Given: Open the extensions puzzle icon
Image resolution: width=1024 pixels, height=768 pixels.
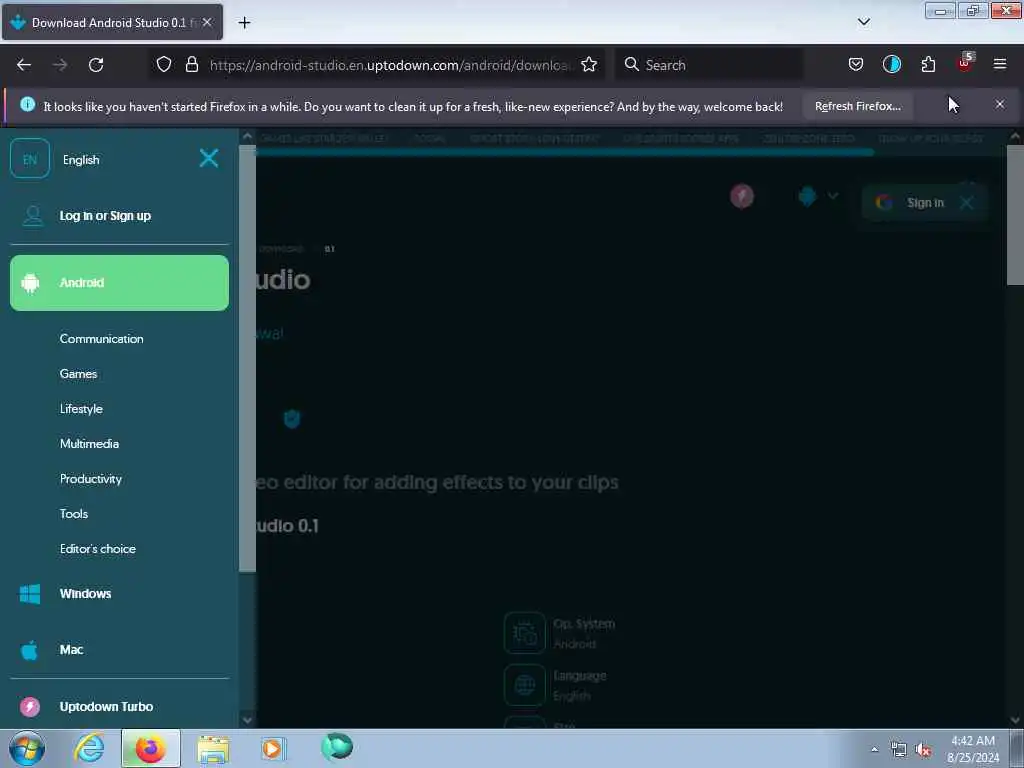Looking at the screenshot, I should point(928,64).
